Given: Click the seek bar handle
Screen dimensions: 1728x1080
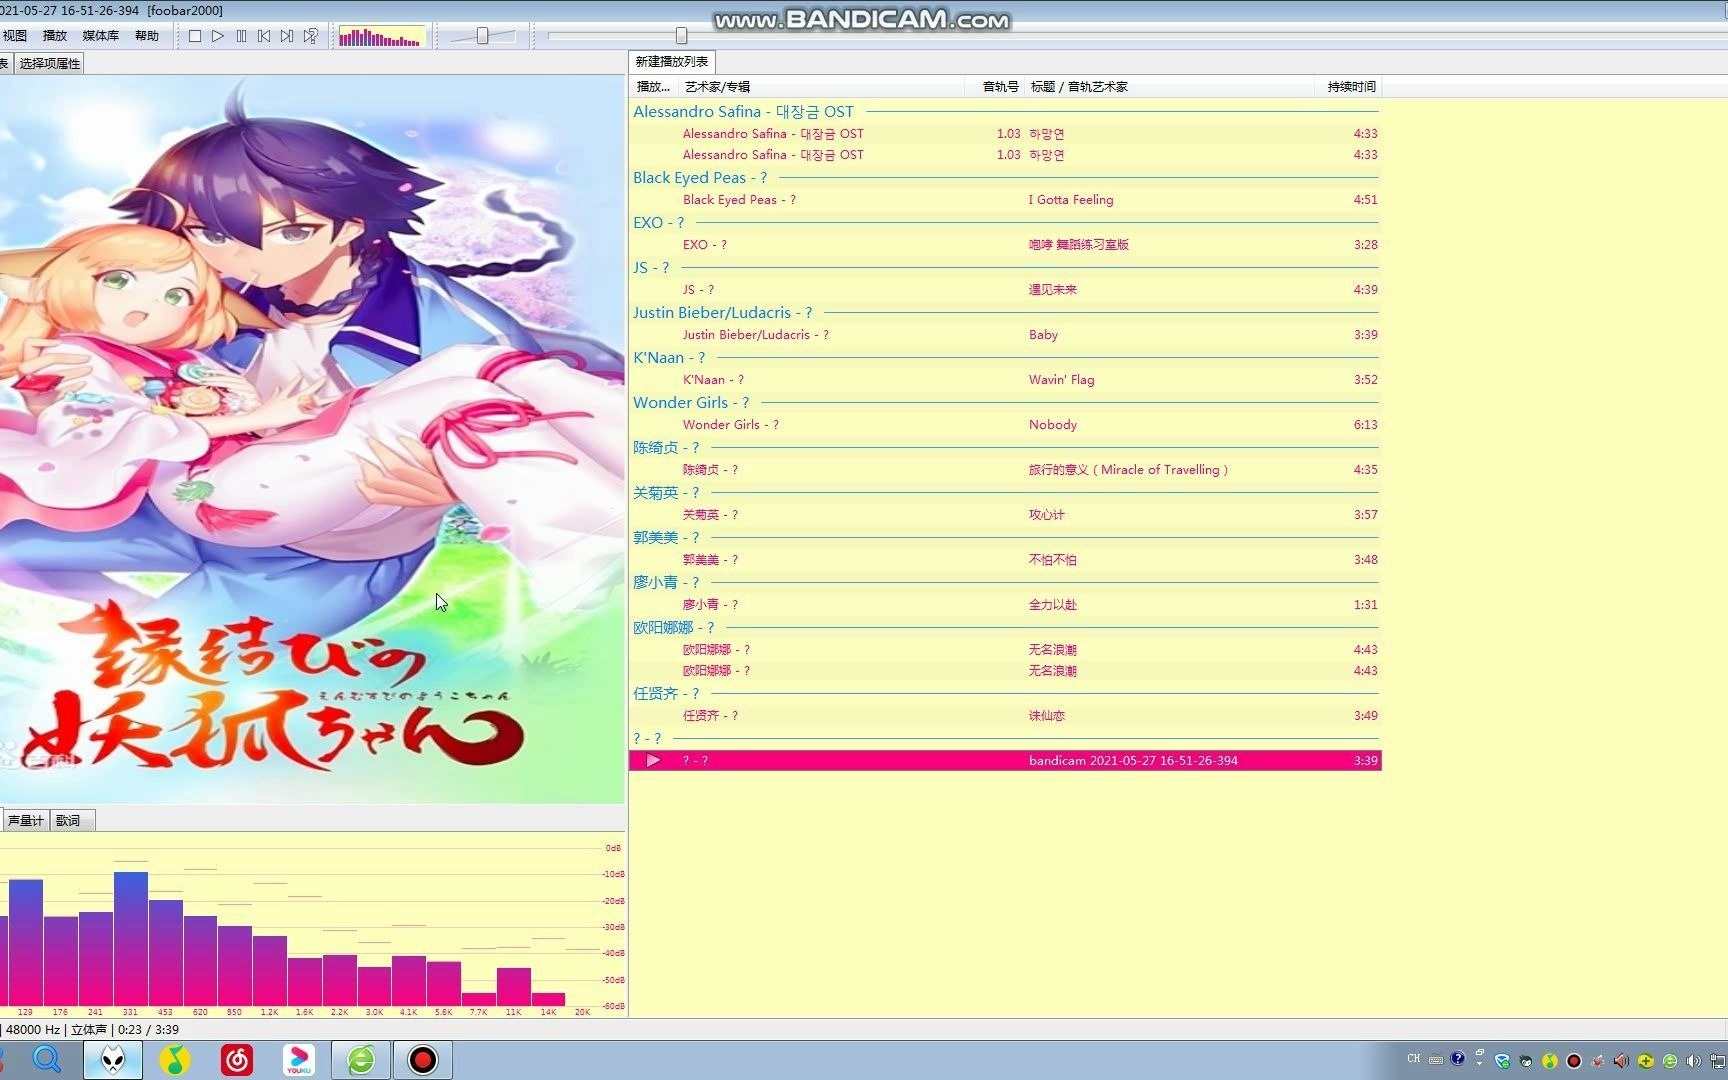Looking at the screenshot, I should (x=681, y=36).
